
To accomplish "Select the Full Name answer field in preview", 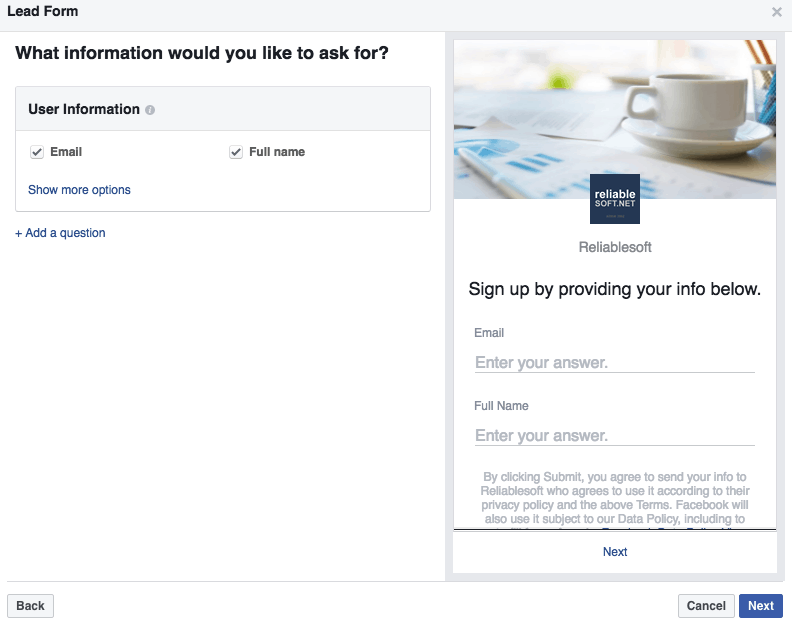I will 614,436.
